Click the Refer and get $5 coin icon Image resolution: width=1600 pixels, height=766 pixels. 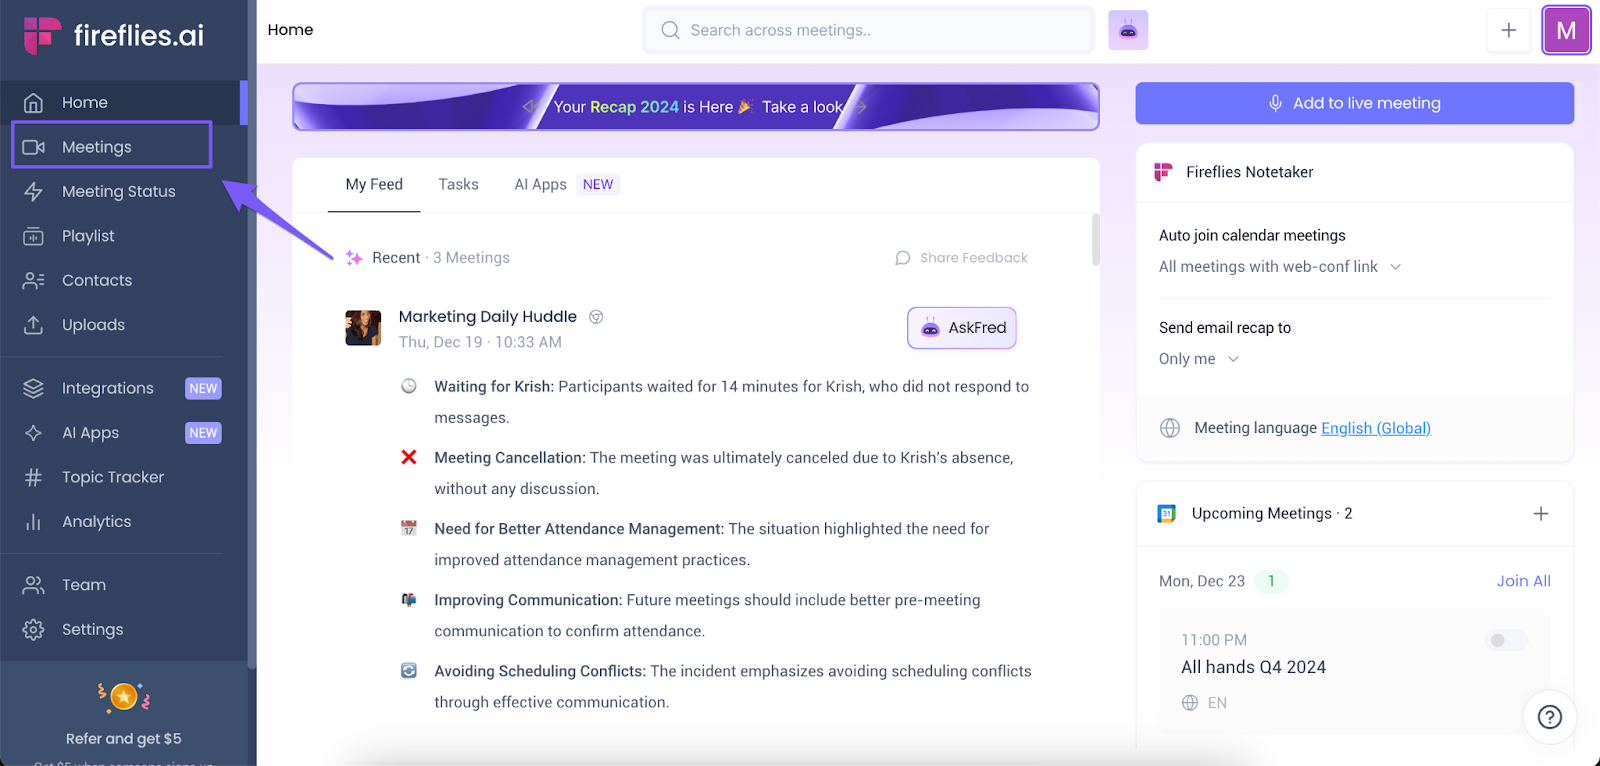pos(124,696)
